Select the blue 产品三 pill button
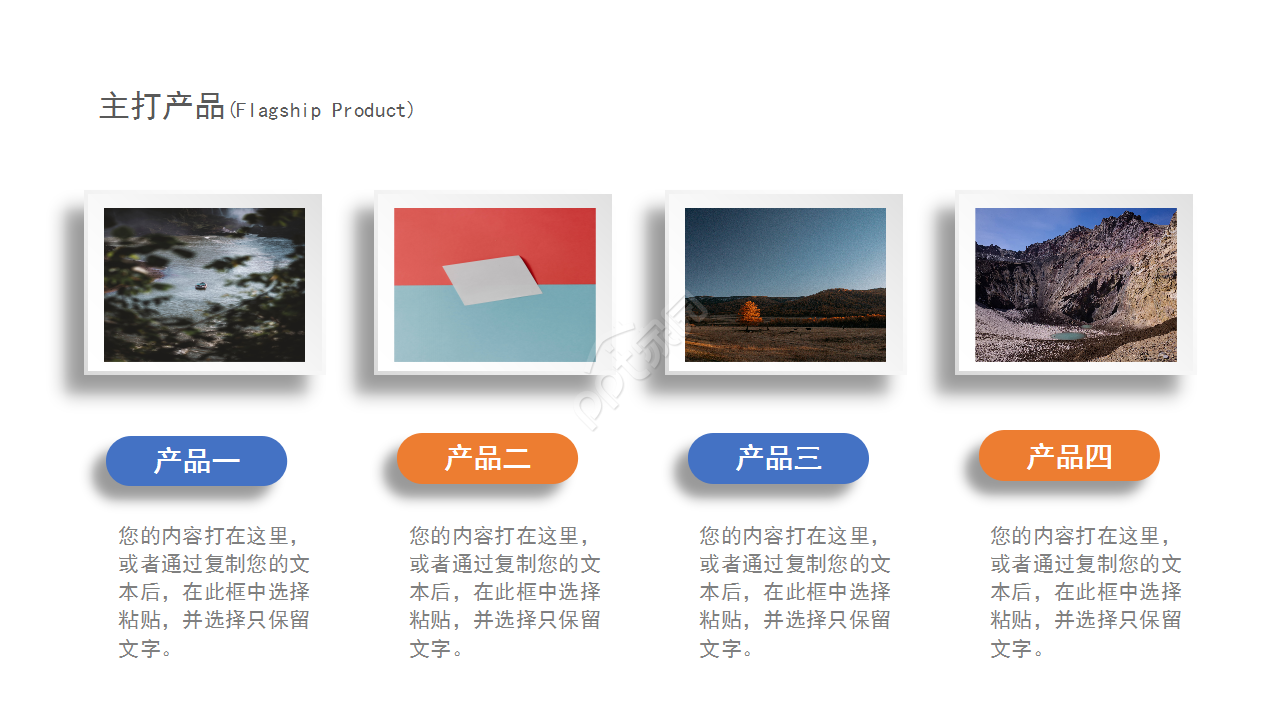 pos(778,458)
